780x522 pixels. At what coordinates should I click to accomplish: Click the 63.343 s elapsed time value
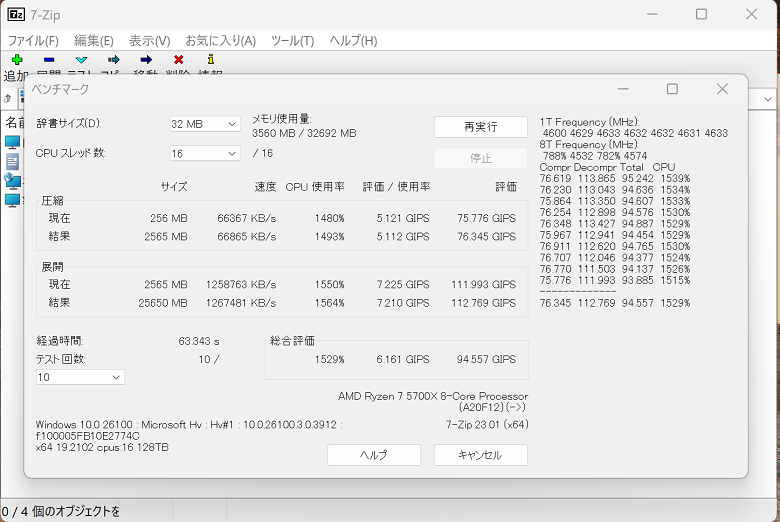pos(199,341)
